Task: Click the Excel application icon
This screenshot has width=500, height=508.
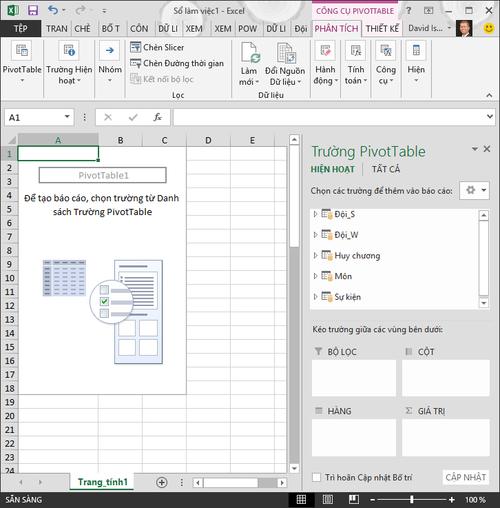Action: (x=13, y=10)
